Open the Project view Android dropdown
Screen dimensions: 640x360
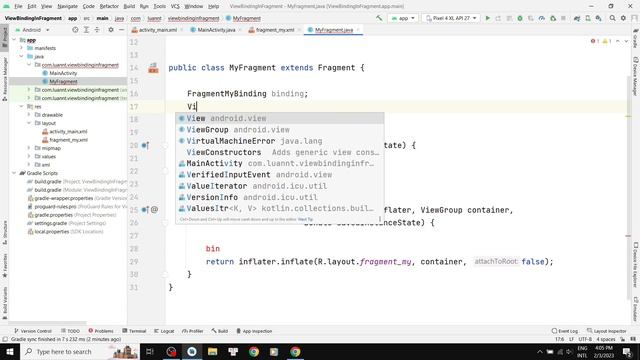(x=32, y=30)
